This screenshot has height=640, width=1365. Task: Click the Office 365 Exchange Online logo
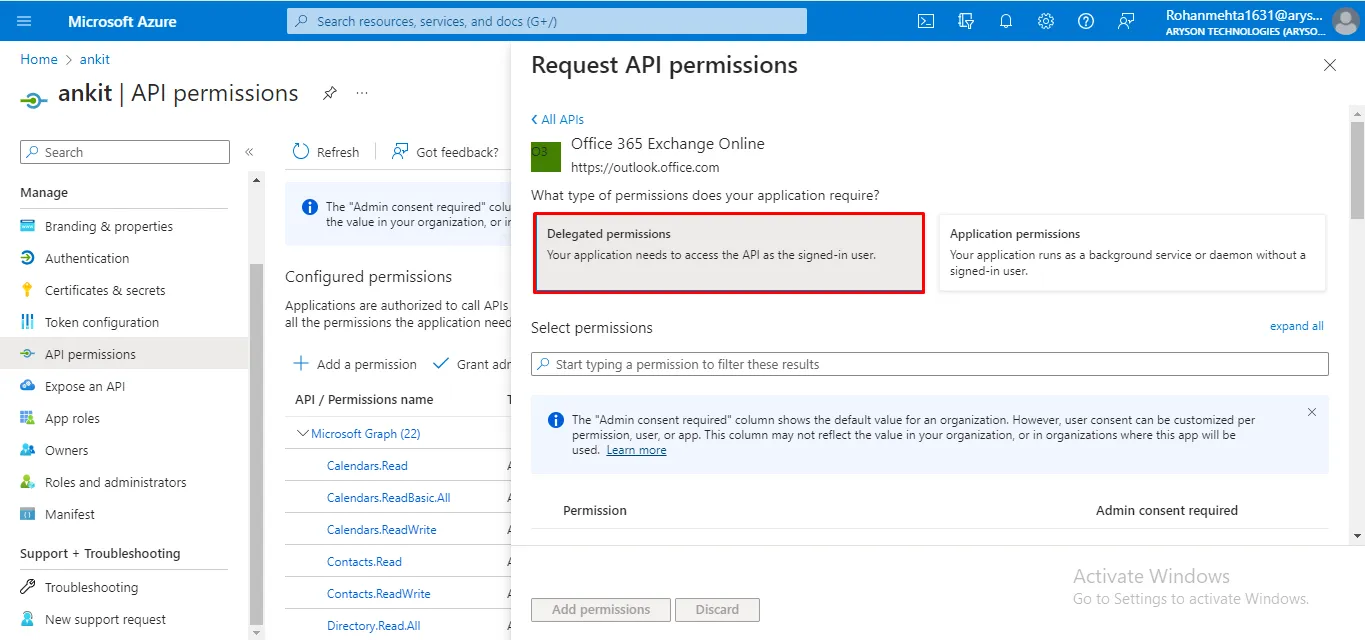[x=546, y=156]
